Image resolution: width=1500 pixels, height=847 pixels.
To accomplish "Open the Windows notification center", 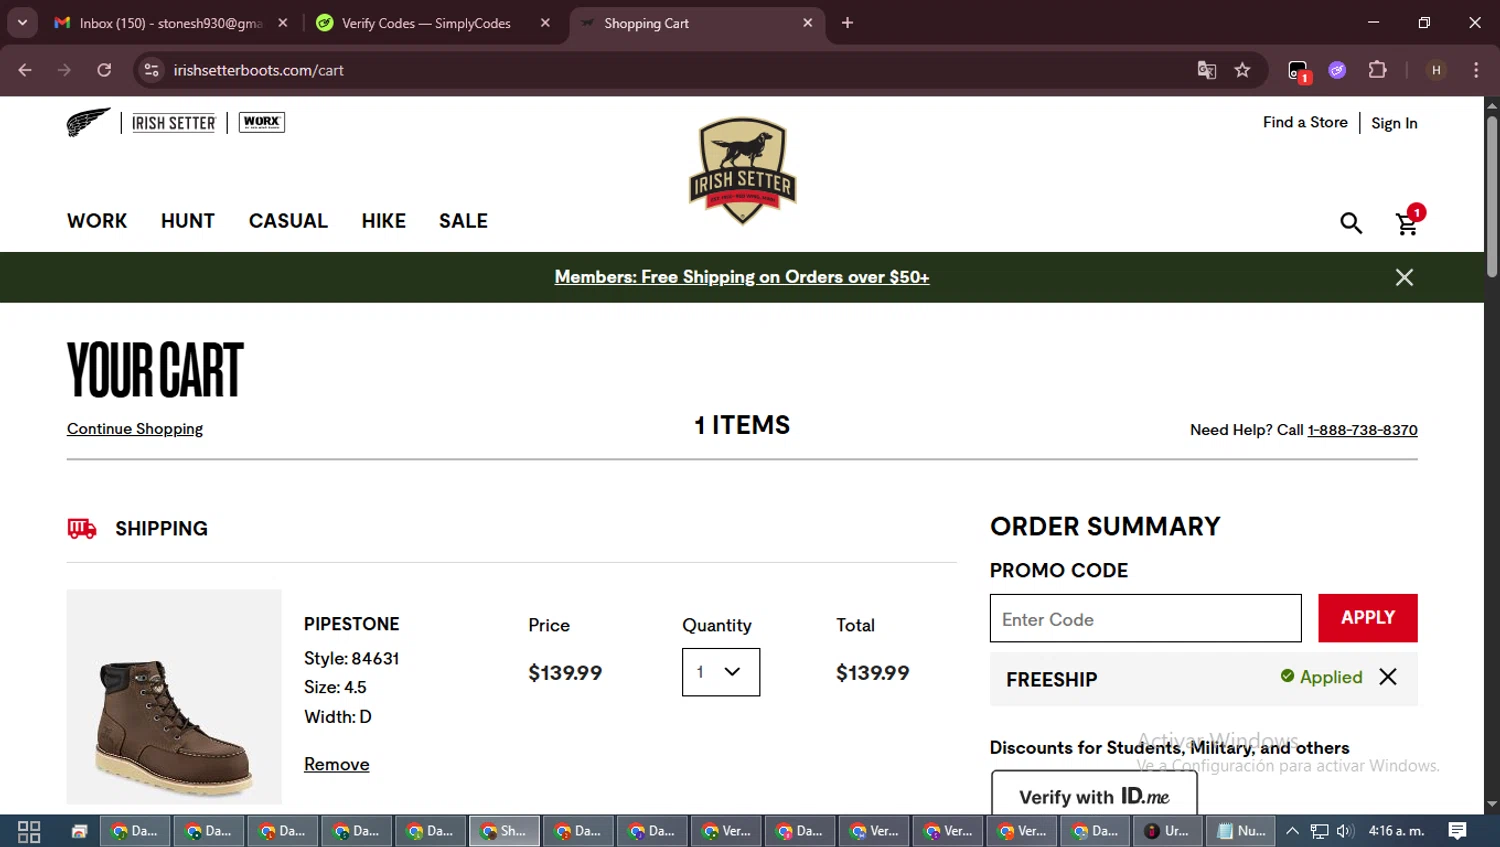I will 1458,831.
